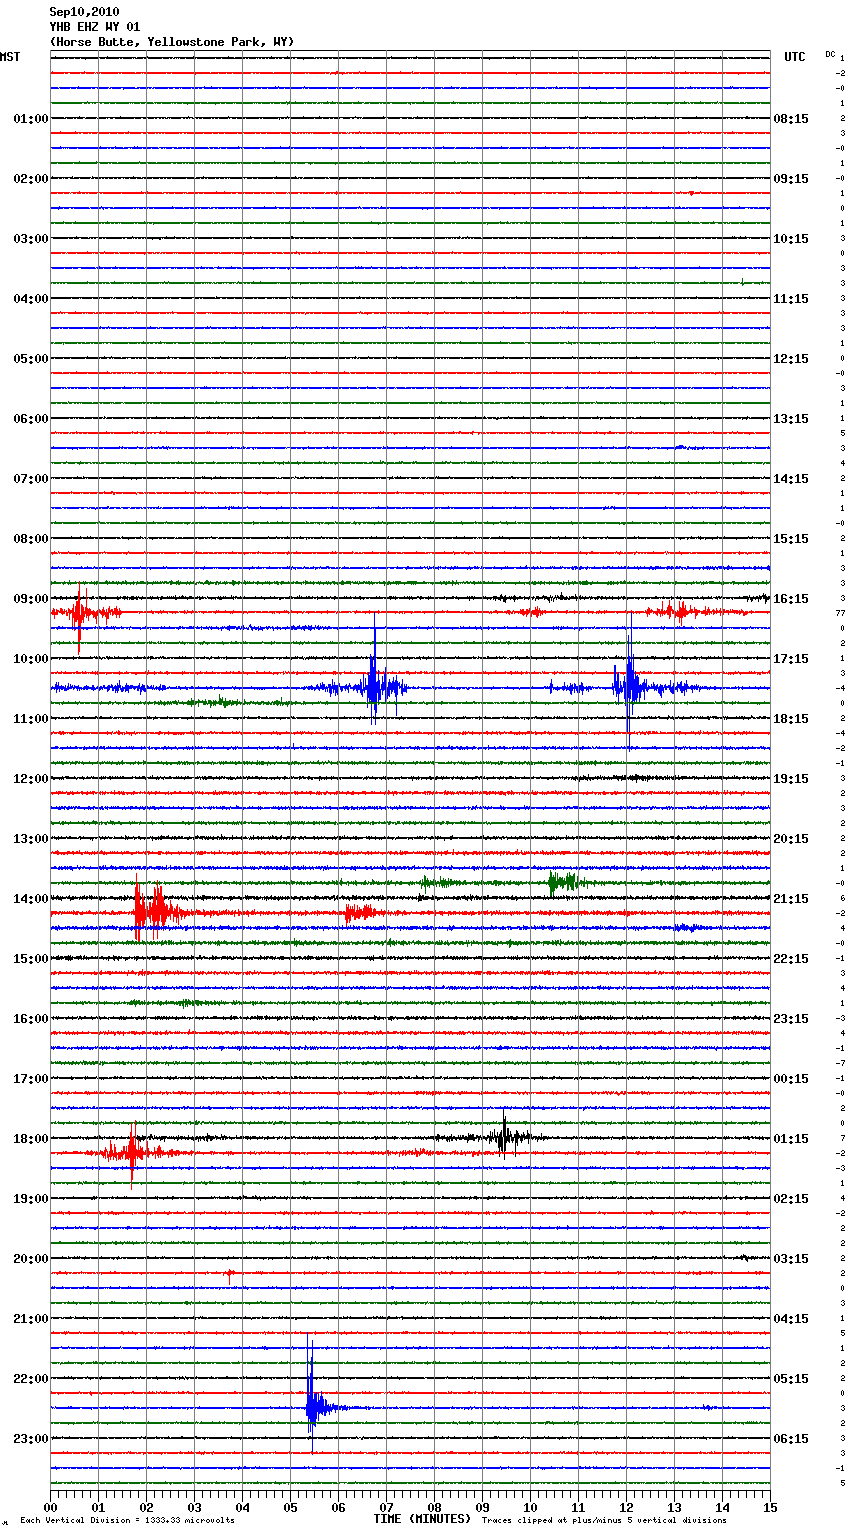This screenshot has width=850, height=1534.
Task: Click minute tick label 12 on bottom axis
Action: [x=626, y=1507]
